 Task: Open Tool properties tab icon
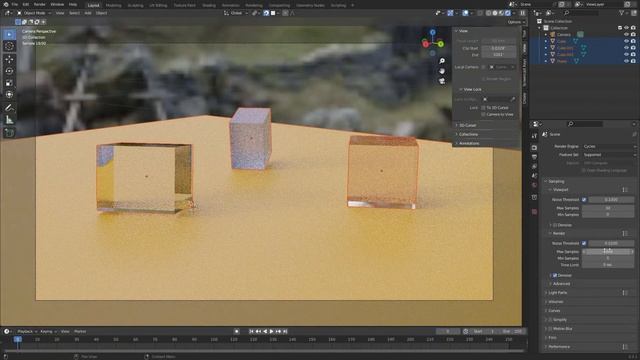point(534,136)
